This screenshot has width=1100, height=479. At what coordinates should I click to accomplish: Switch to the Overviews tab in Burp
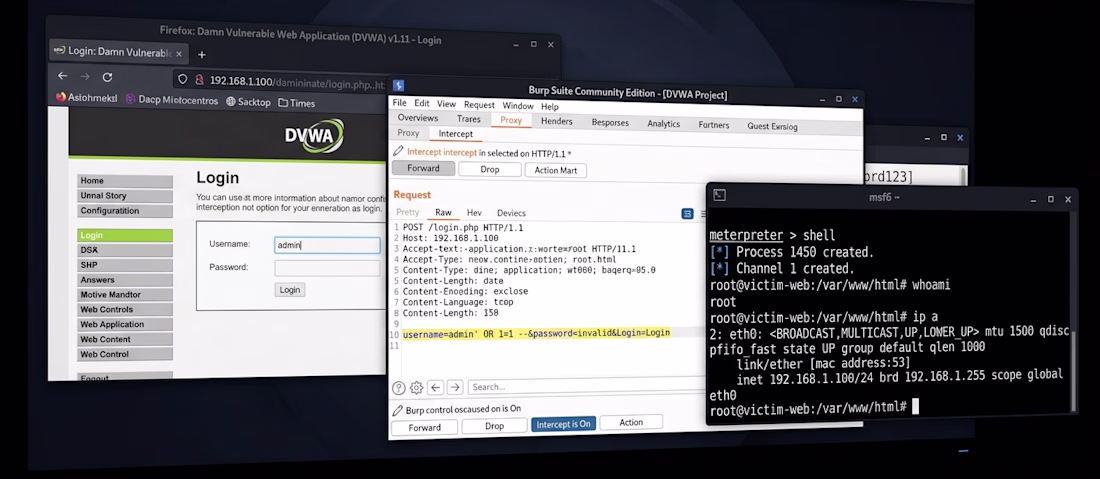pyautogui.click(x=417, y=118)
